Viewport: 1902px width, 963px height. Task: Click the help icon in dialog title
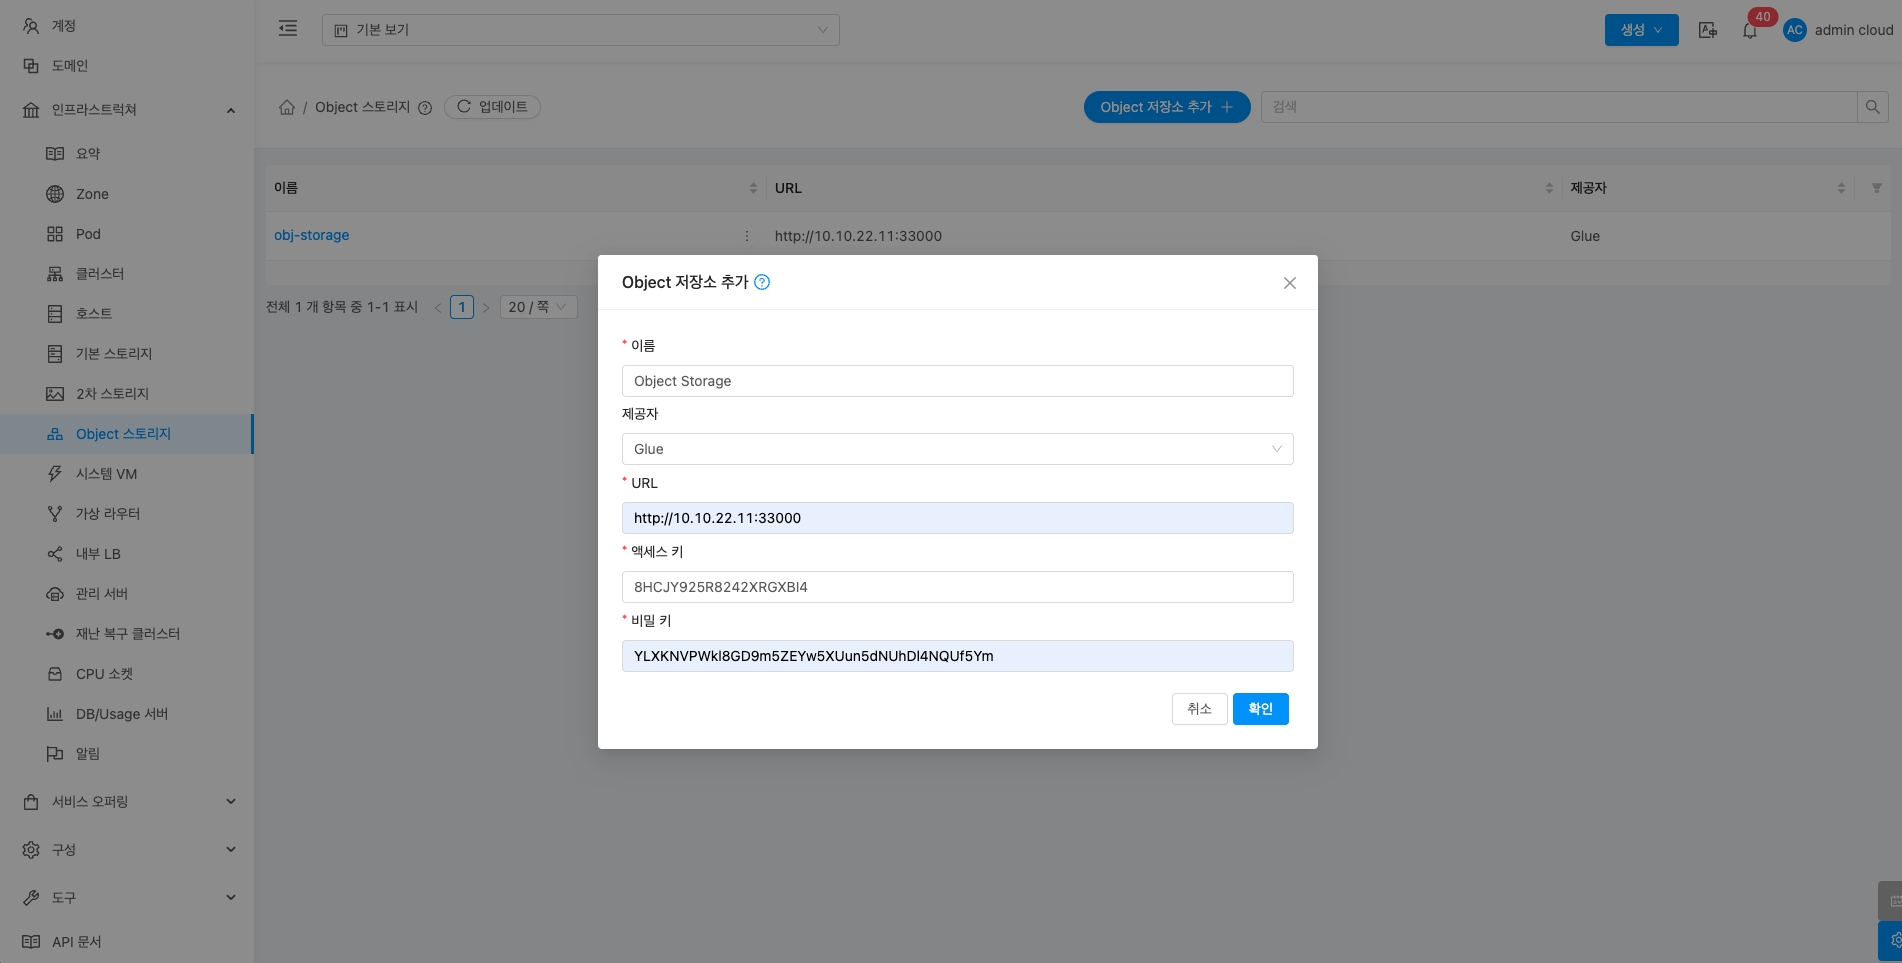[762, 282]
